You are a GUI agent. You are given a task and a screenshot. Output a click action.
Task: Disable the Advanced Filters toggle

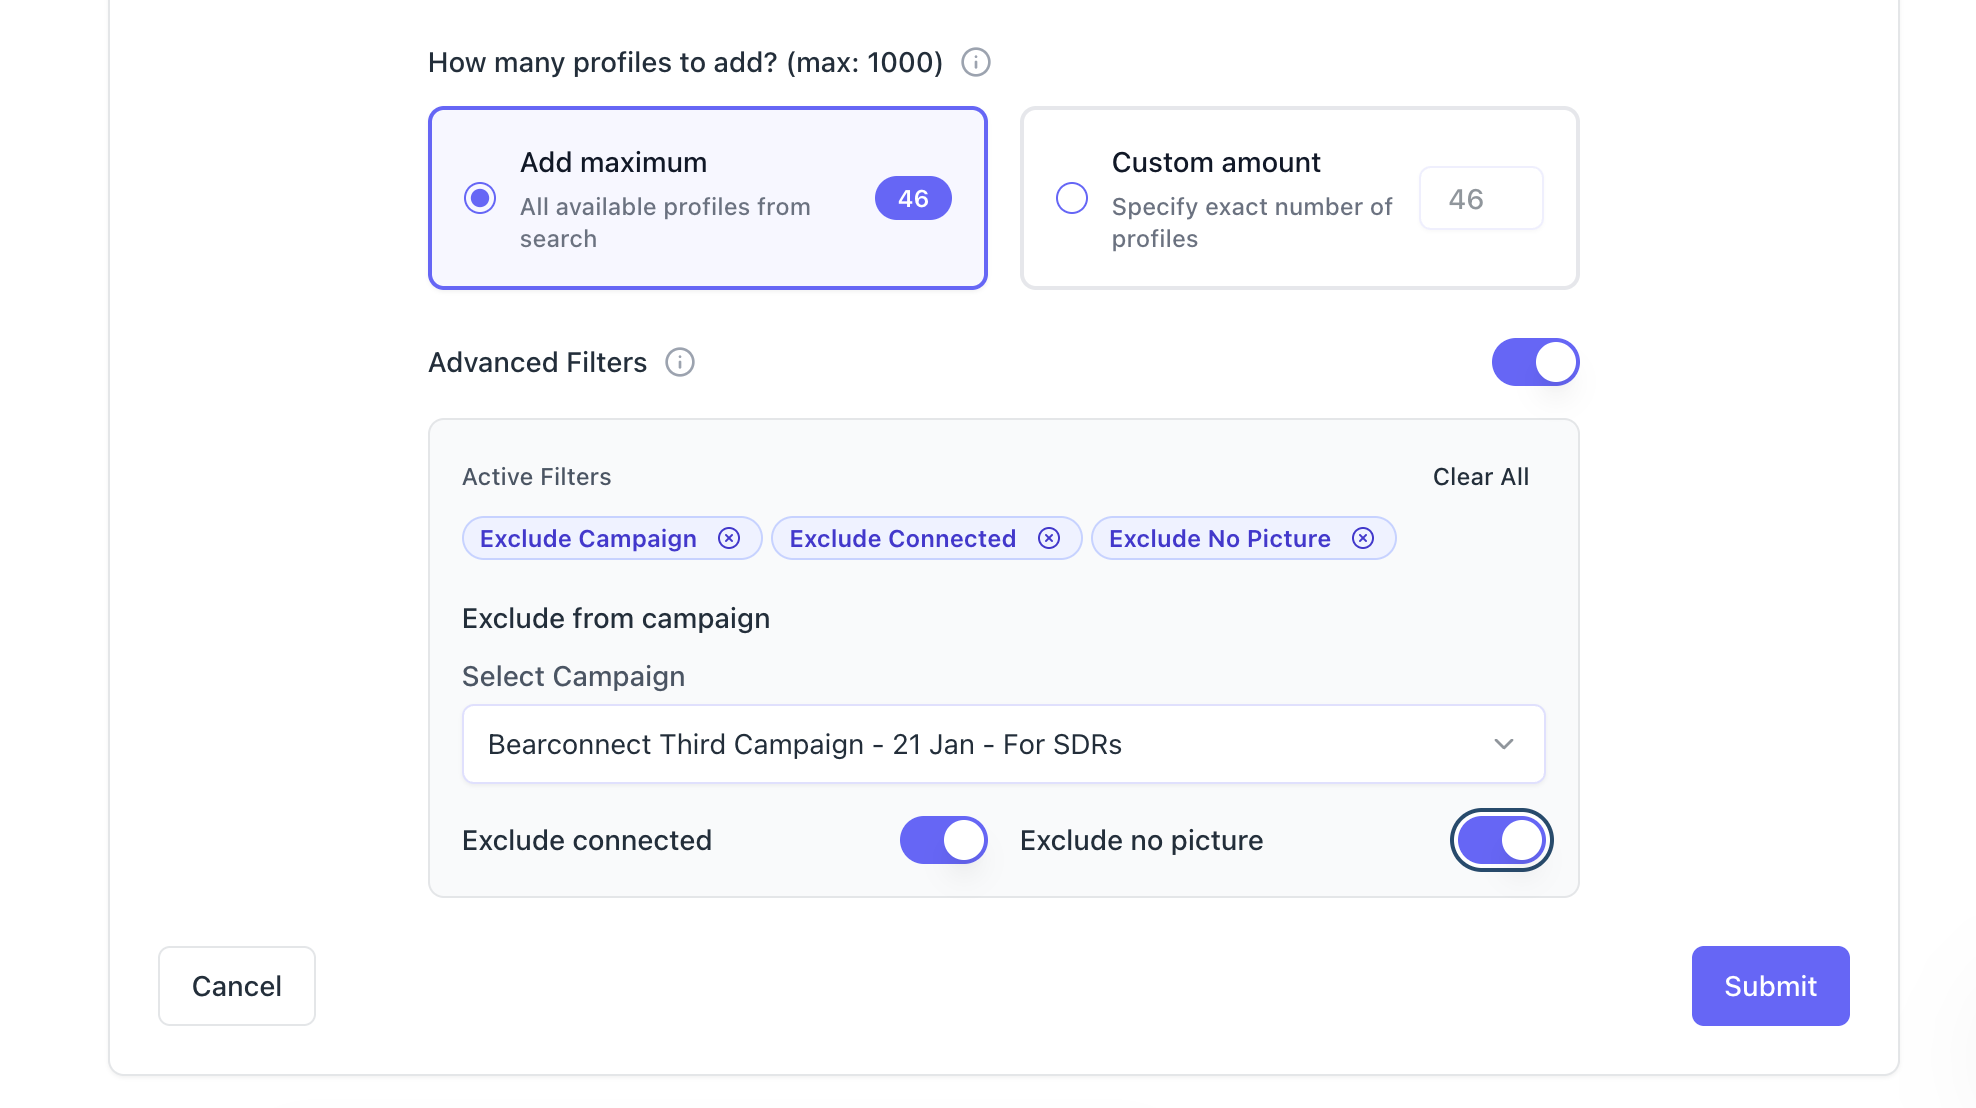tap(1535, 362)
